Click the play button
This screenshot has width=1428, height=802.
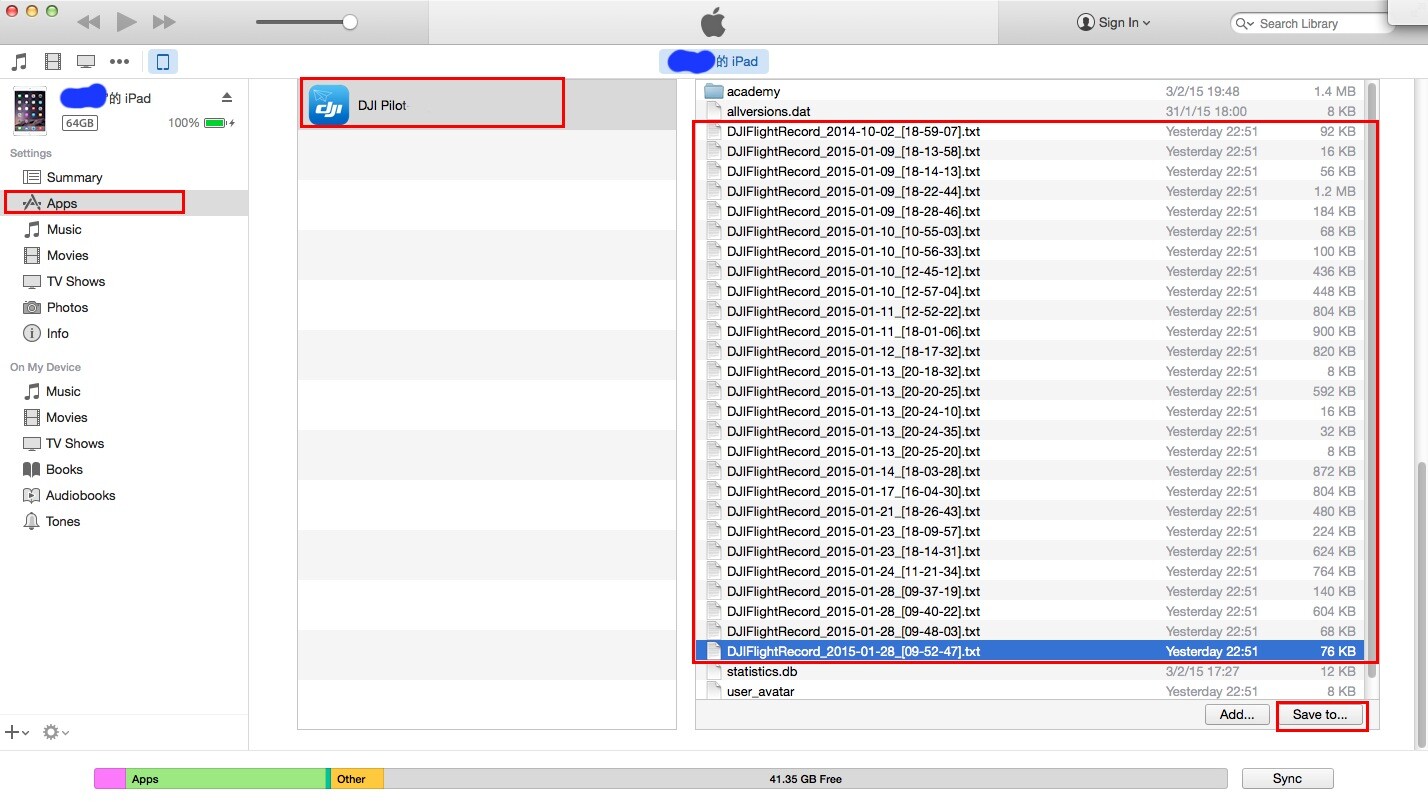126,21
